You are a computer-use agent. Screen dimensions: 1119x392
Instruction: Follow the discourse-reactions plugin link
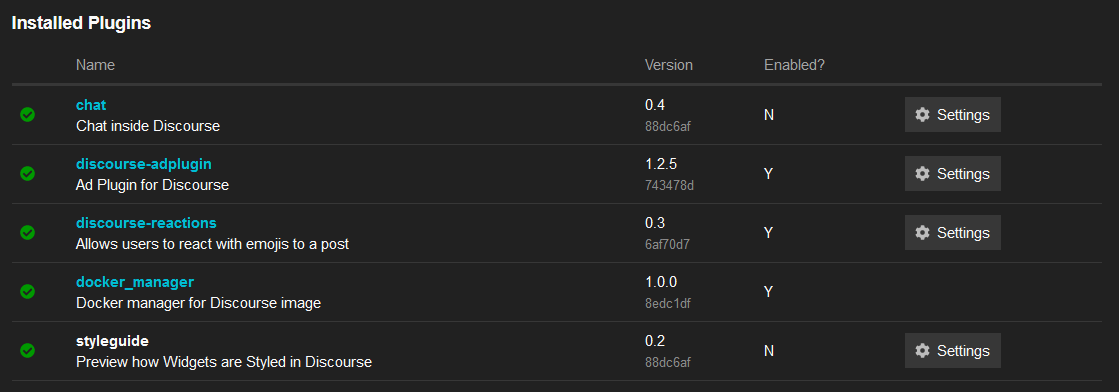[146, 223]
